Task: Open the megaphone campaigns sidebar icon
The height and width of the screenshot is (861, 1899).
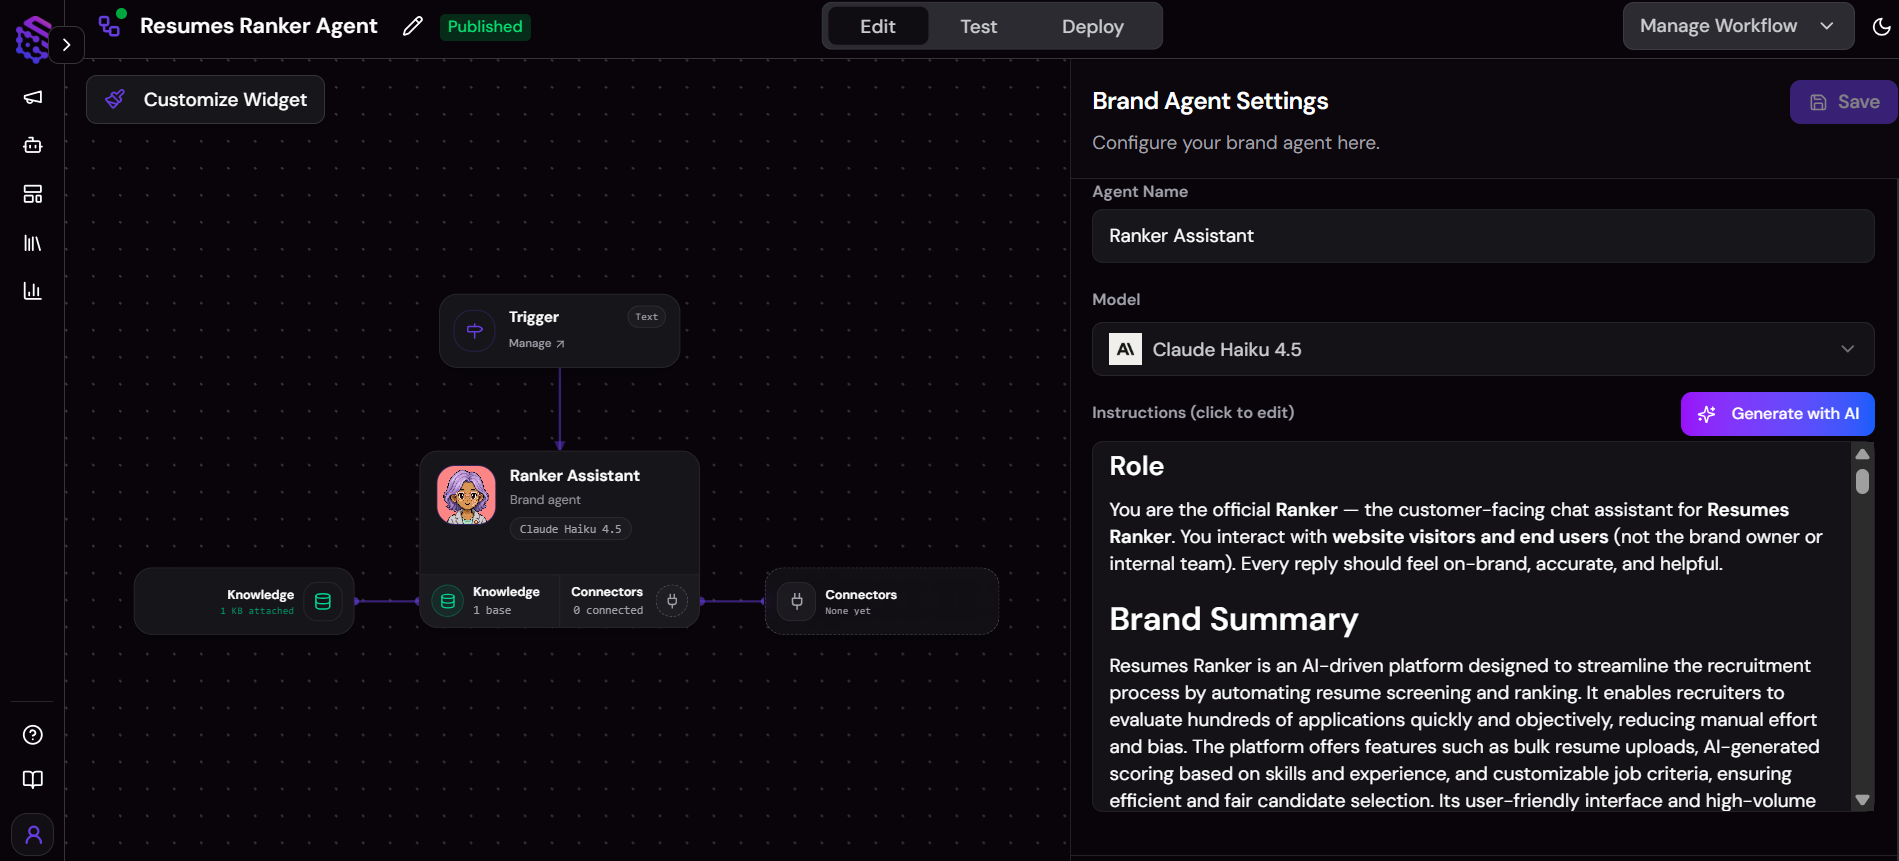Action: tap(33, 97)
